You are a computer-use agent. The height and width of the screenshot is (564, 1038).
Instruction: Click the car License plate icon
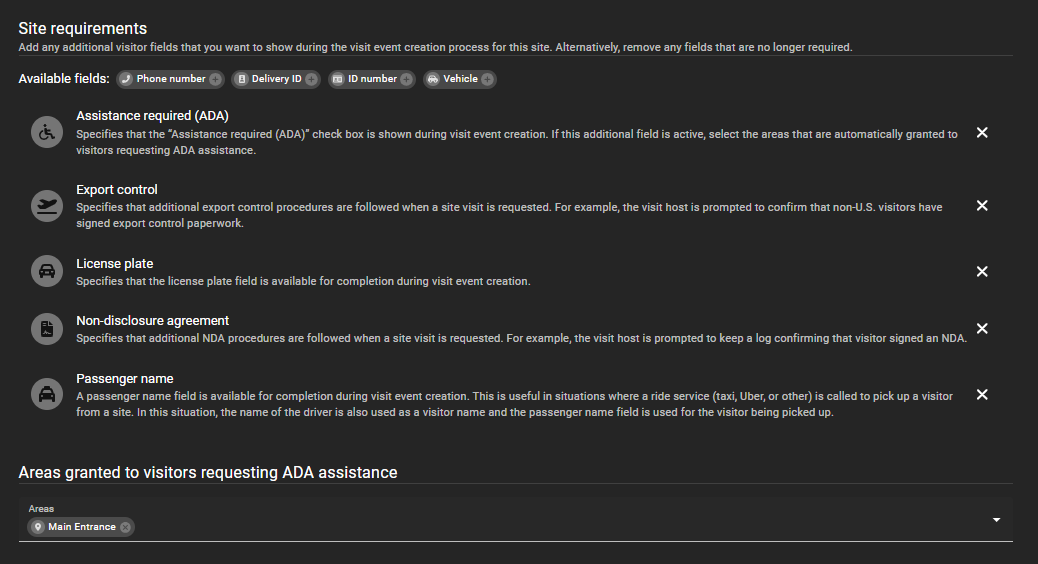[x=47, y=272]
